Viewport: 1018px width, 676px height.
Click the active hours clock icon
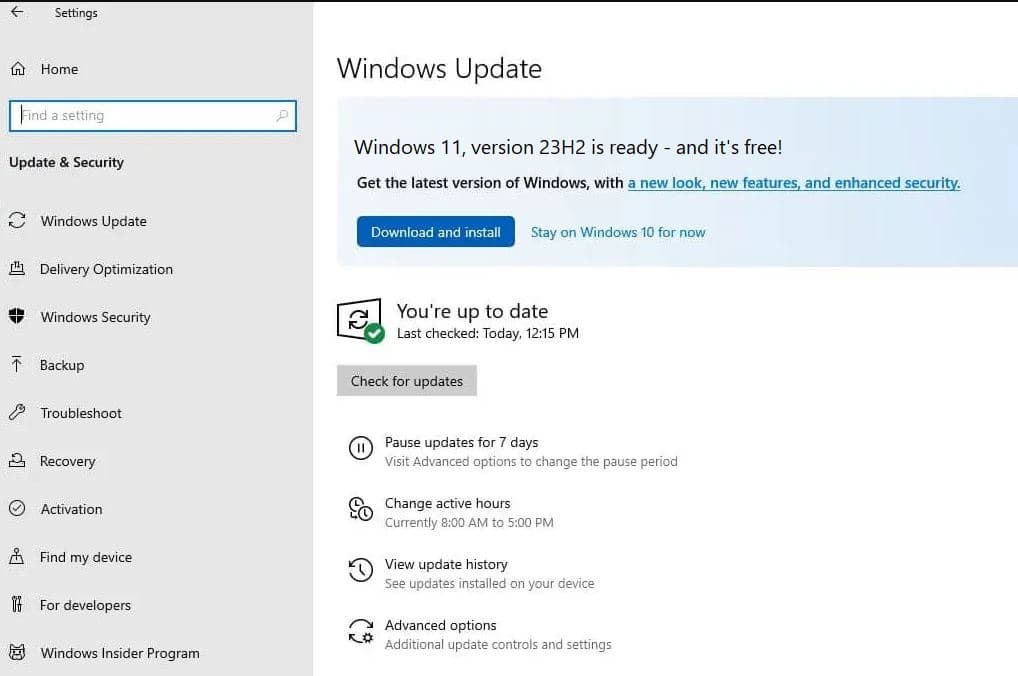[x=360, y=509]
